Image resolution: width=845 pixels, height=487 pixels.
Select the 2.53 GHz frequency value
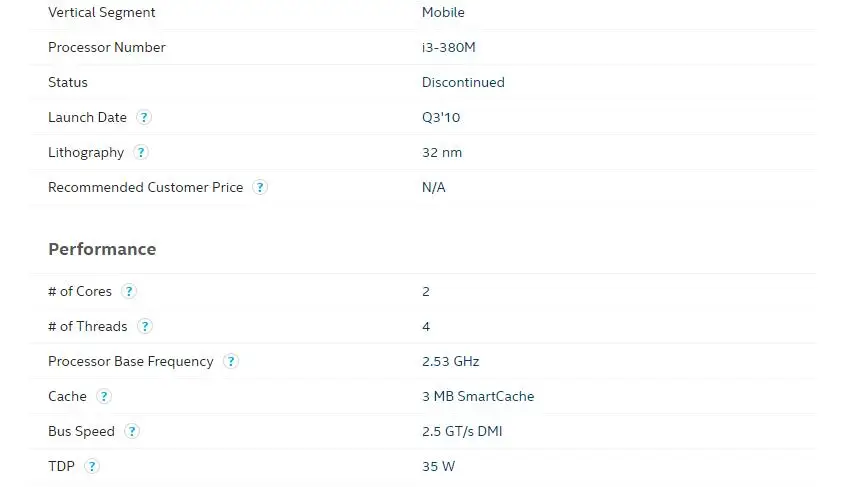(x=451, y=361)
